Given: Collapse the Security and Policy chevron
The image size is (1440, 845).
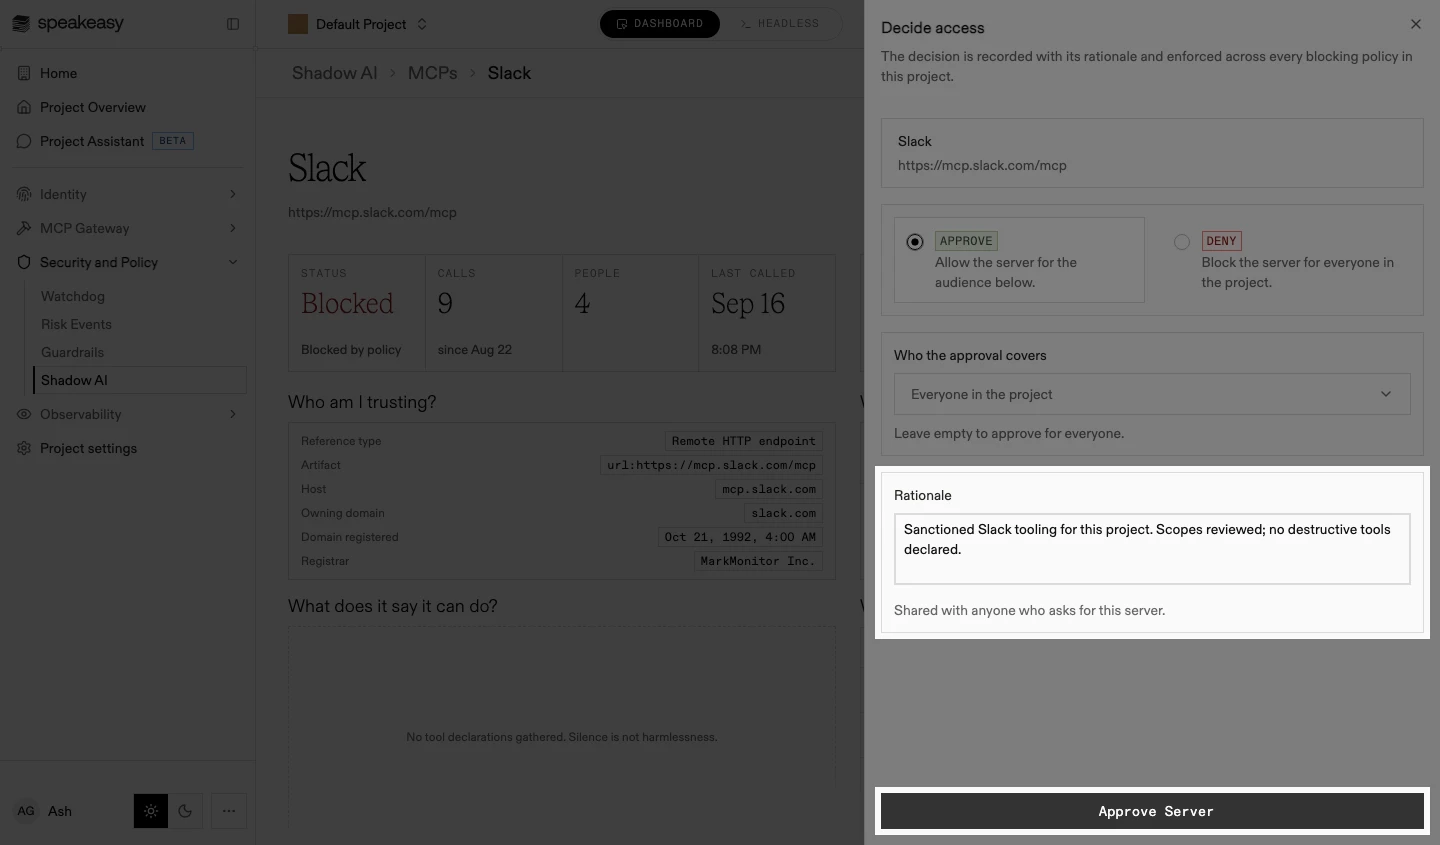Looking at the screenshot, I should (233, 262).
